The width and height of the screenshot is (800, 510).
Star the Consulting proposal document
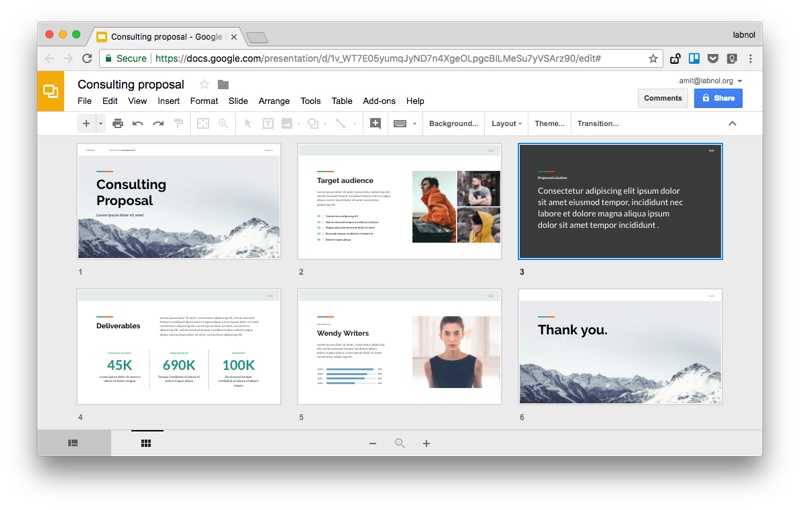click(x=204, y=85)
